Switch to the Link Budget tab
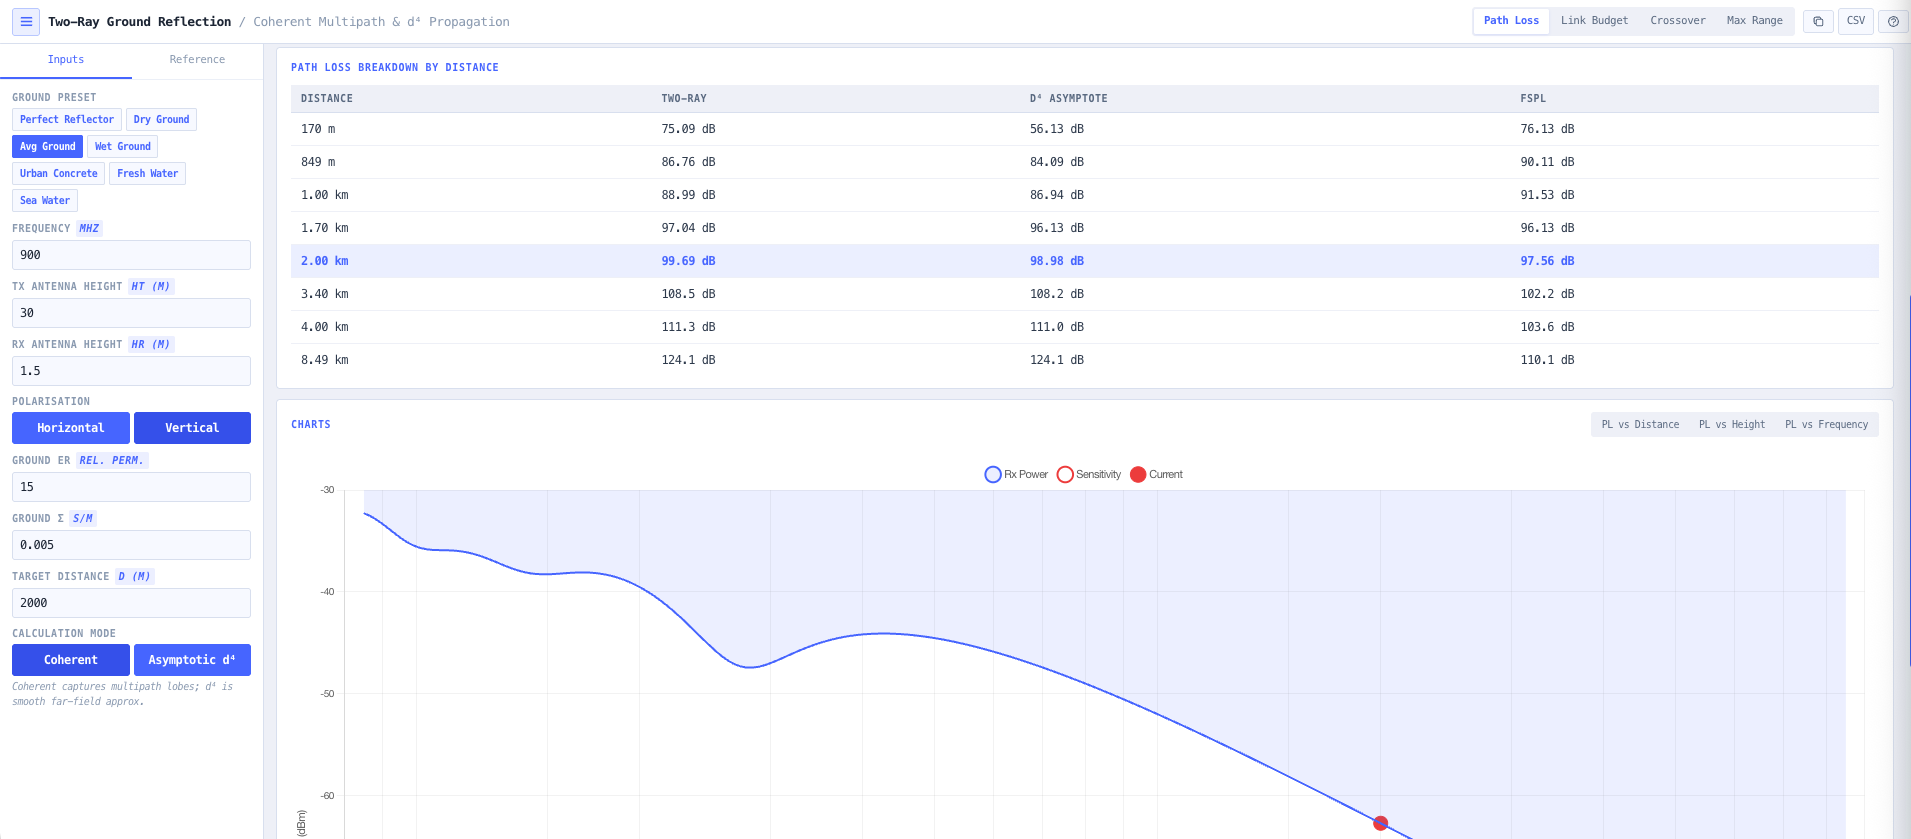Screen dimensions: 1911x839 (1594, 21)
